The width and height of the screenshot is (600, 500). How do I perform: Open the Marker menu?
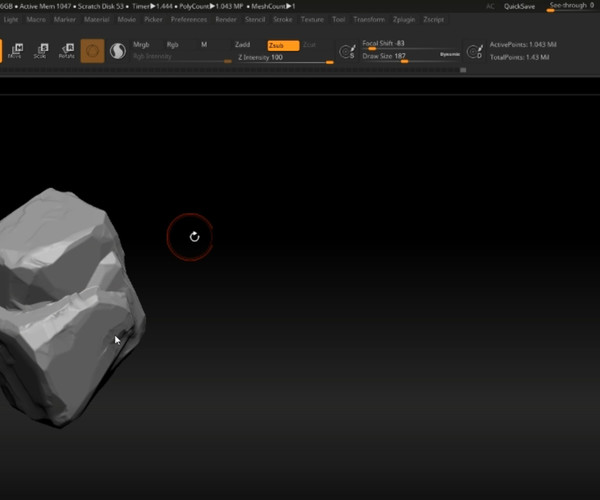65,19
